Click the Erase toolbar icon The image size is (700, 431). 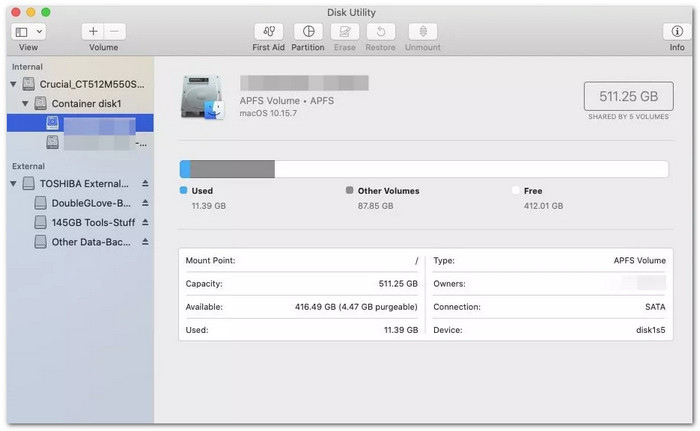[345, 32]
